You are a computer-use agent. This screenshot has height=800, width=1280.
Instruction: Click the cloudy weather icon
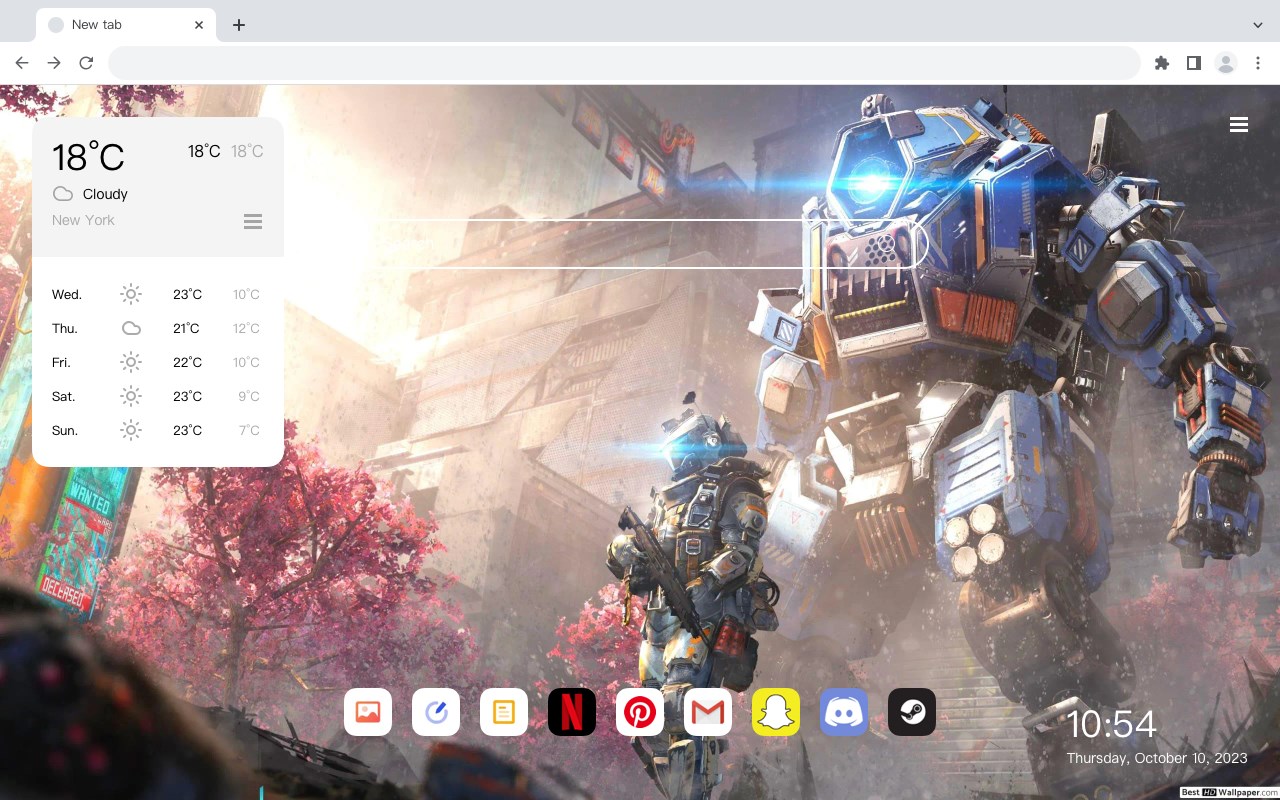coord(63,194)
